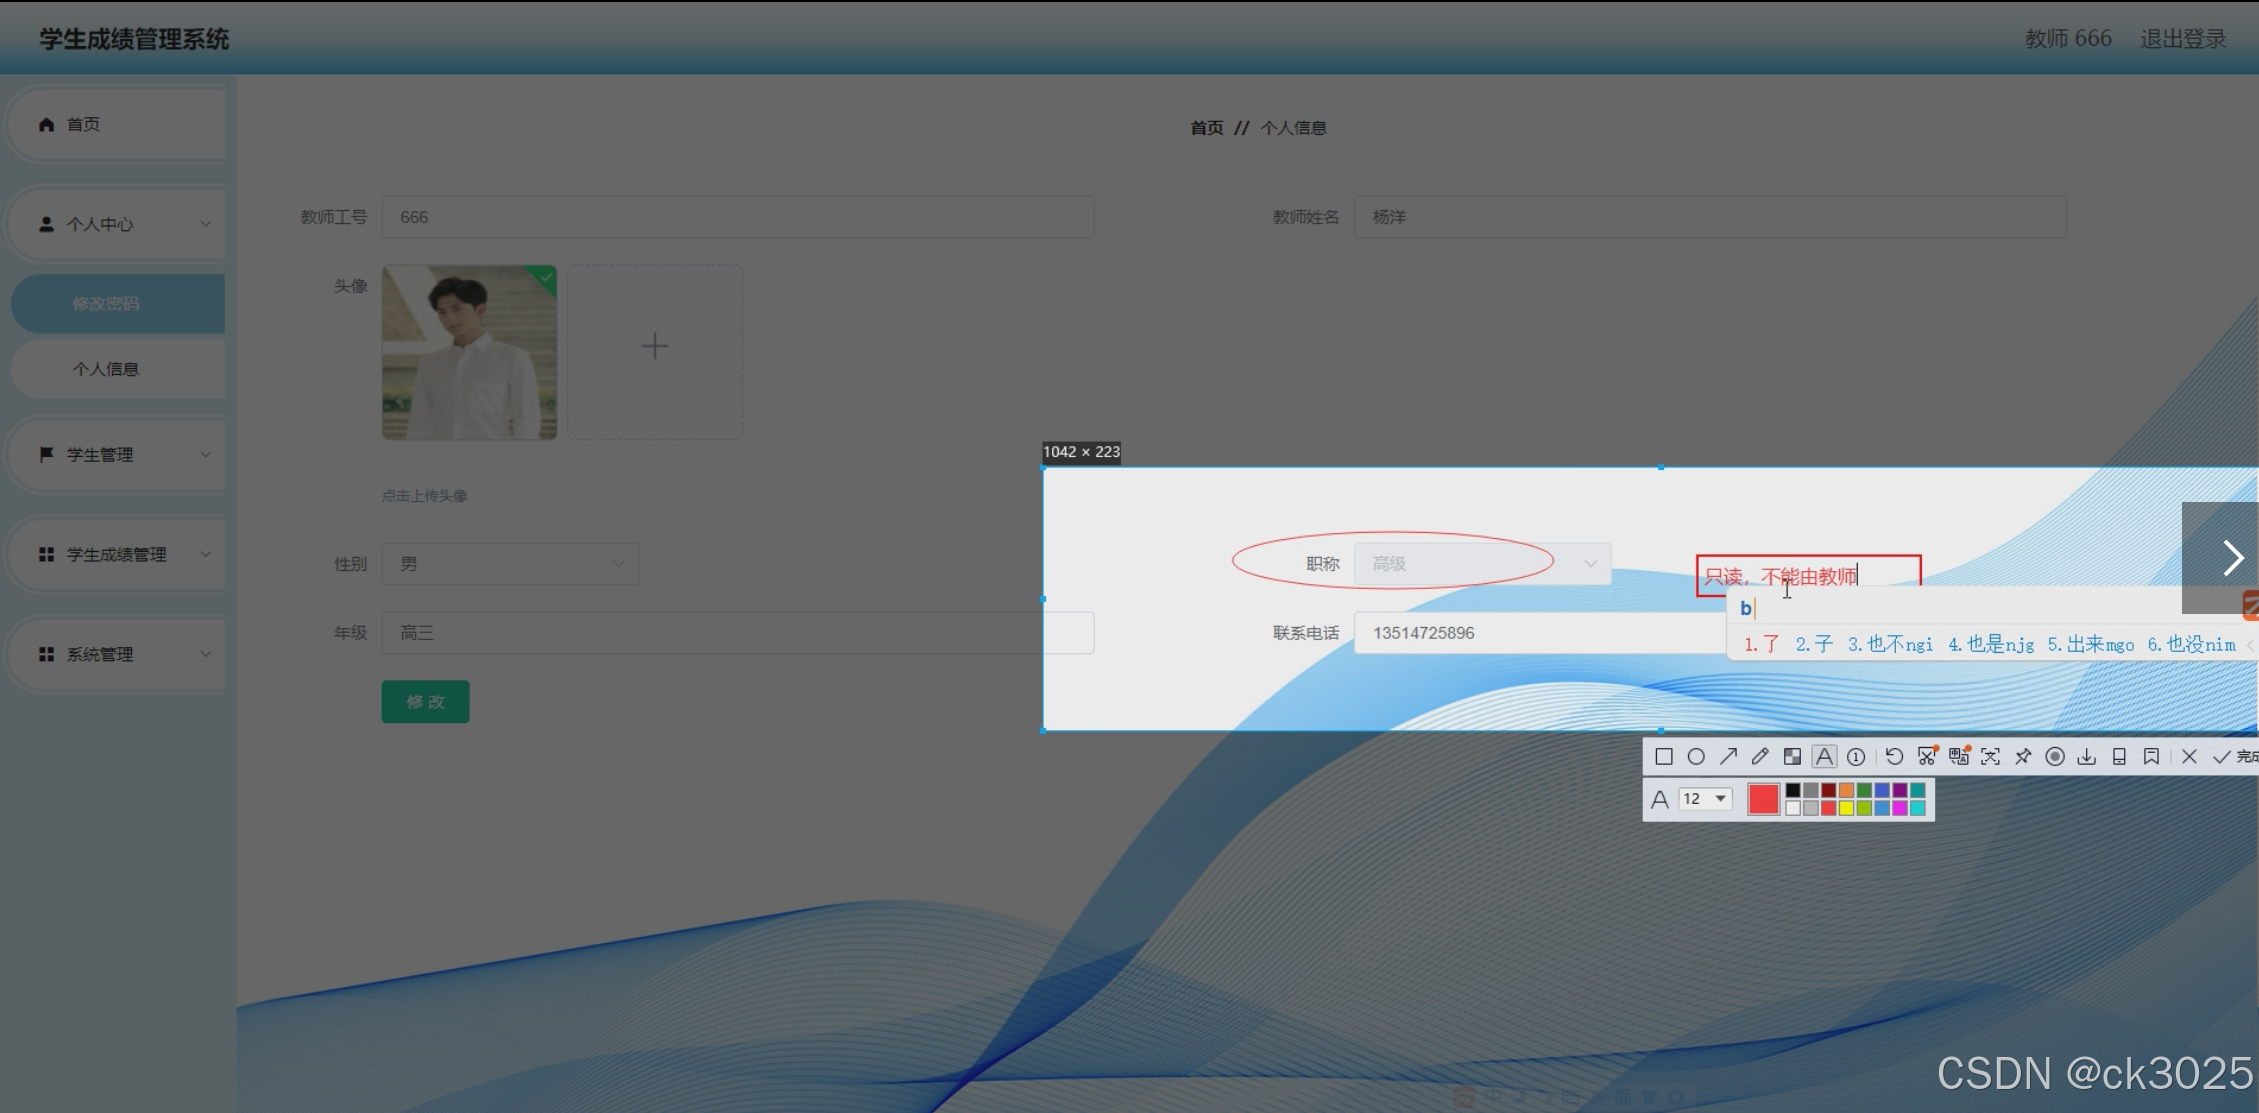The image size is (2259, 1113).
Task: Select the rectangle annotation tool
Action: pos(1664,757)
